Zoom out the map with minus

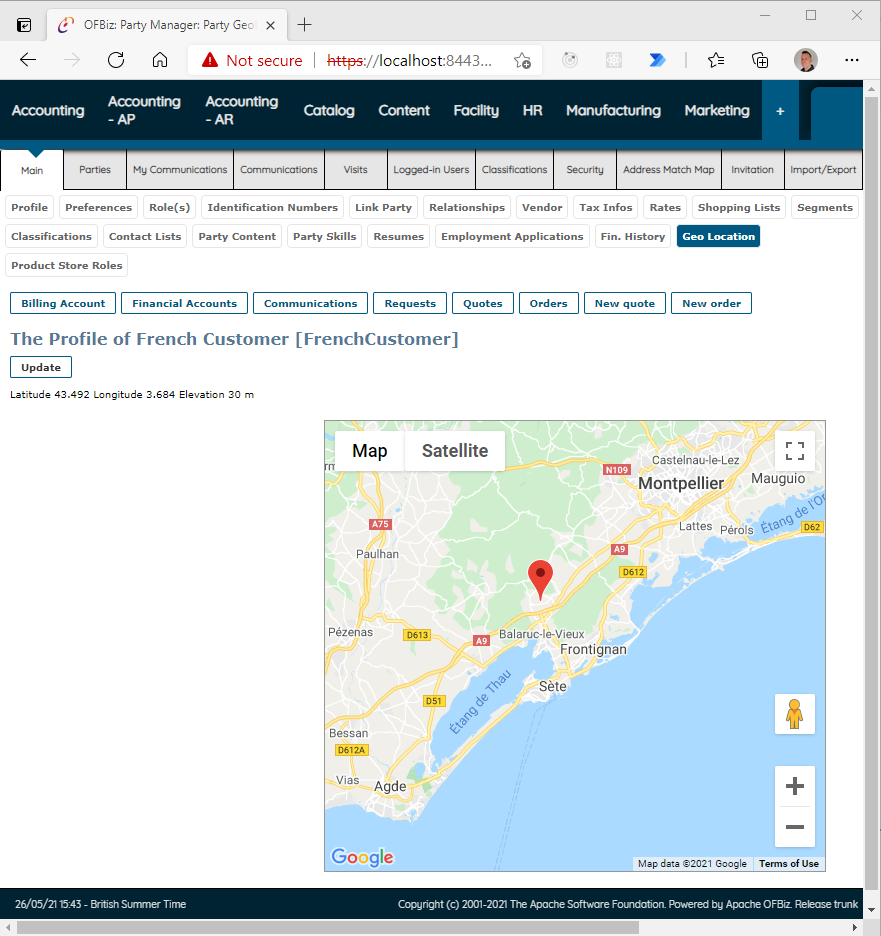coord(794,827)
